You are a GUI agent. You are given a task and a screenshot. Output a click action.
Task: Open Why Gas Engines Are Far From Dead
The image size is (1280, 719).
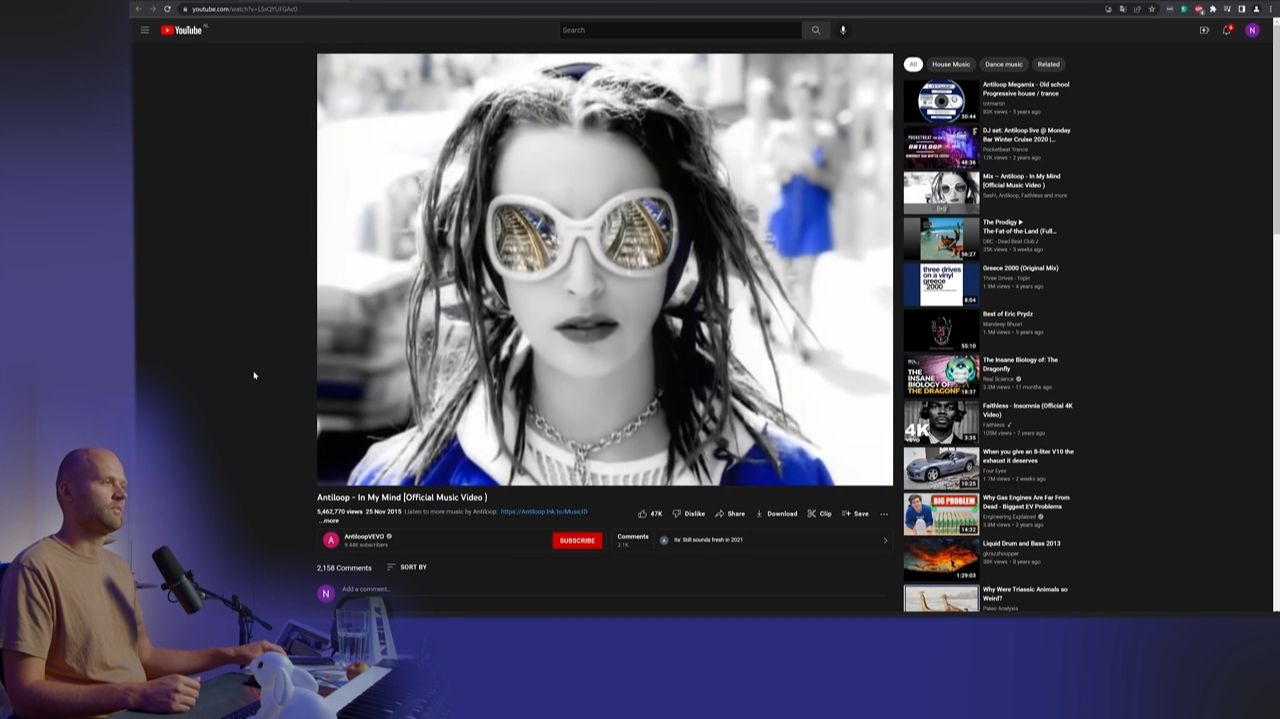pos(941,514)
